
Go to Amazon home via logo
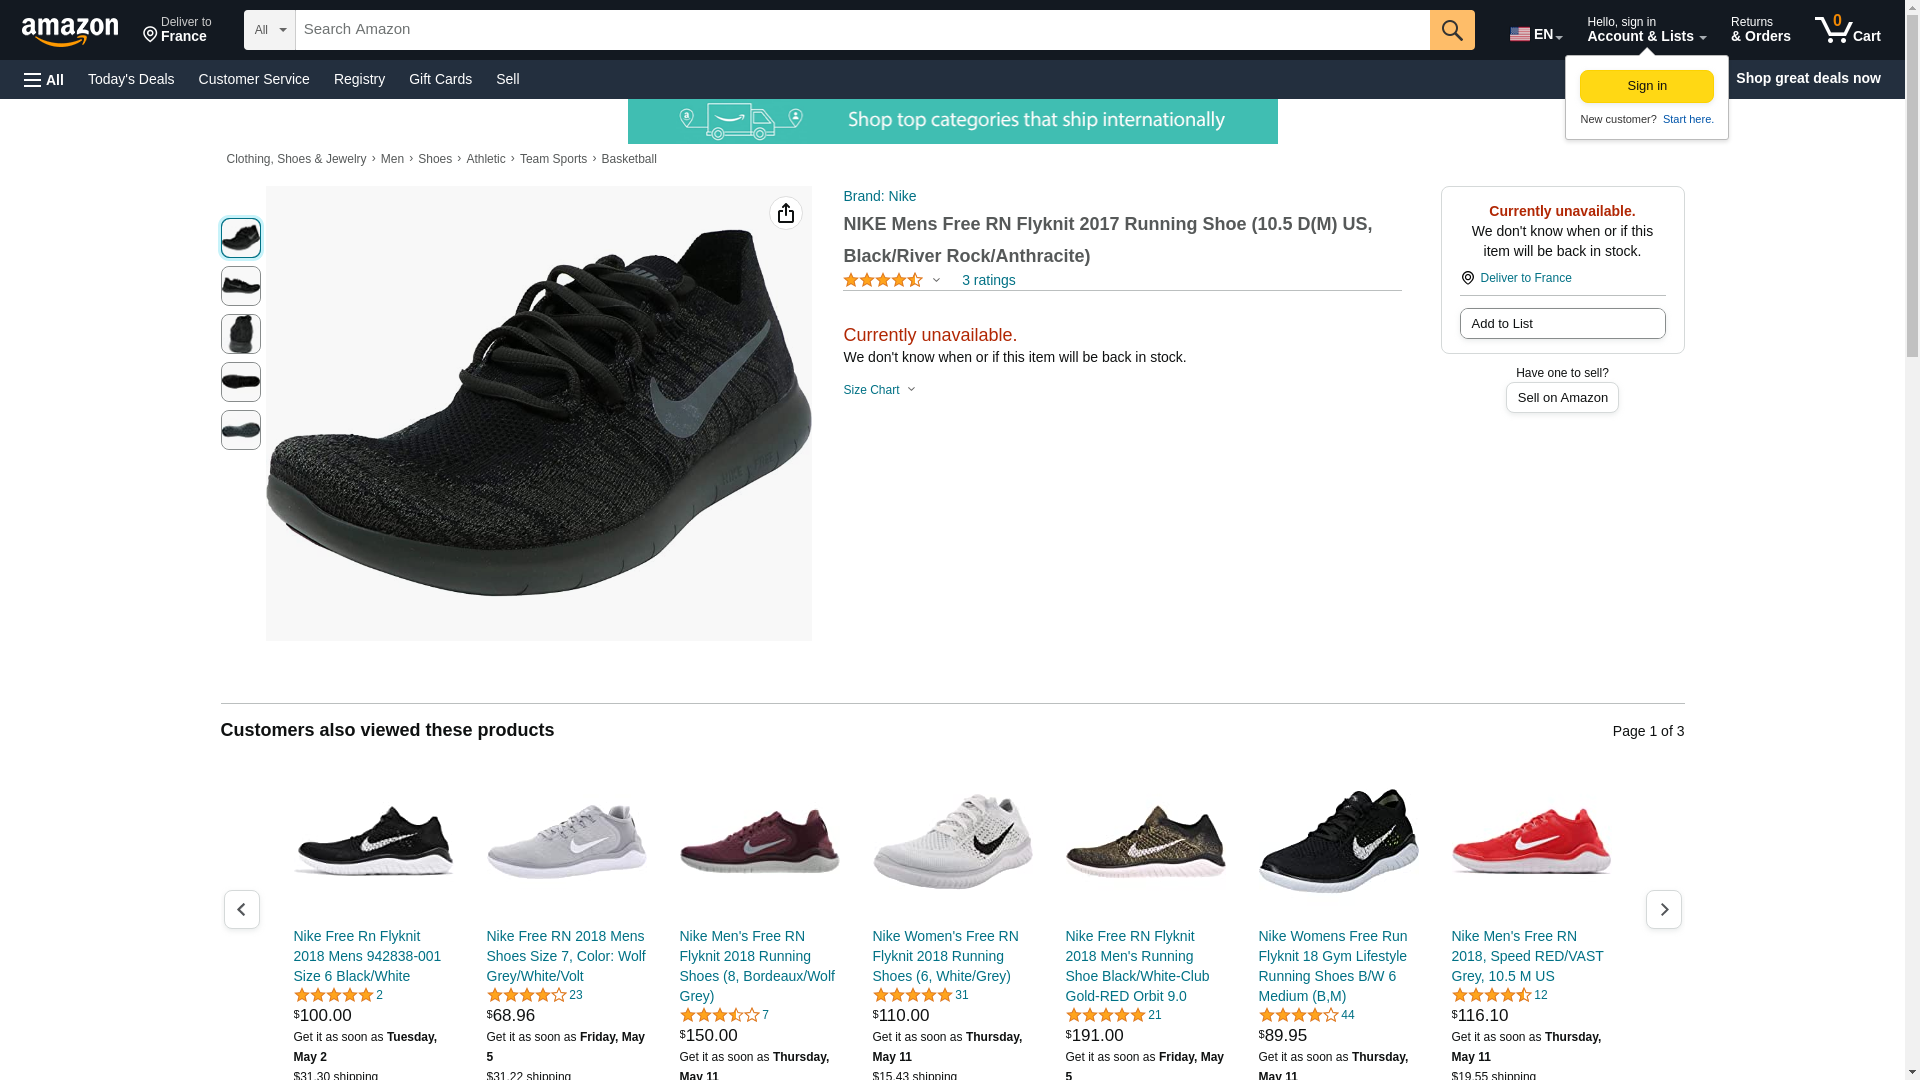[x=70, y=31]
